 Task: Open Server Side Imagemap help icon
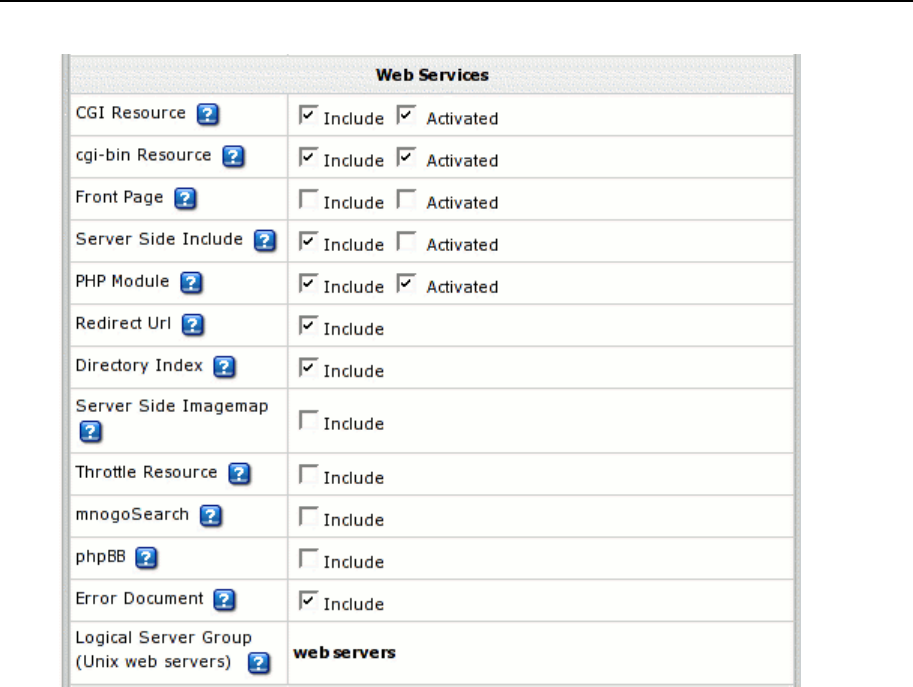tap(90, 432)
